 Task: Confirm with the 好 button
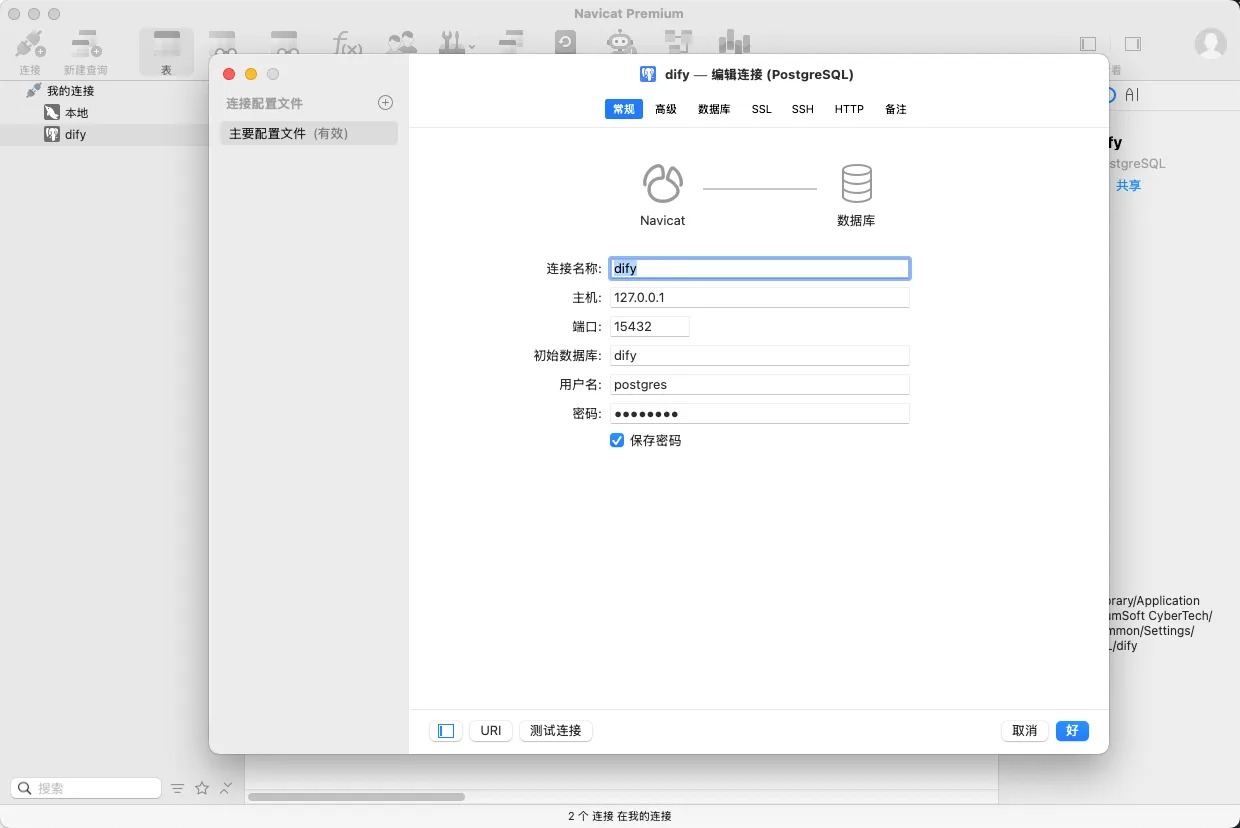[x=1072, y=731]
